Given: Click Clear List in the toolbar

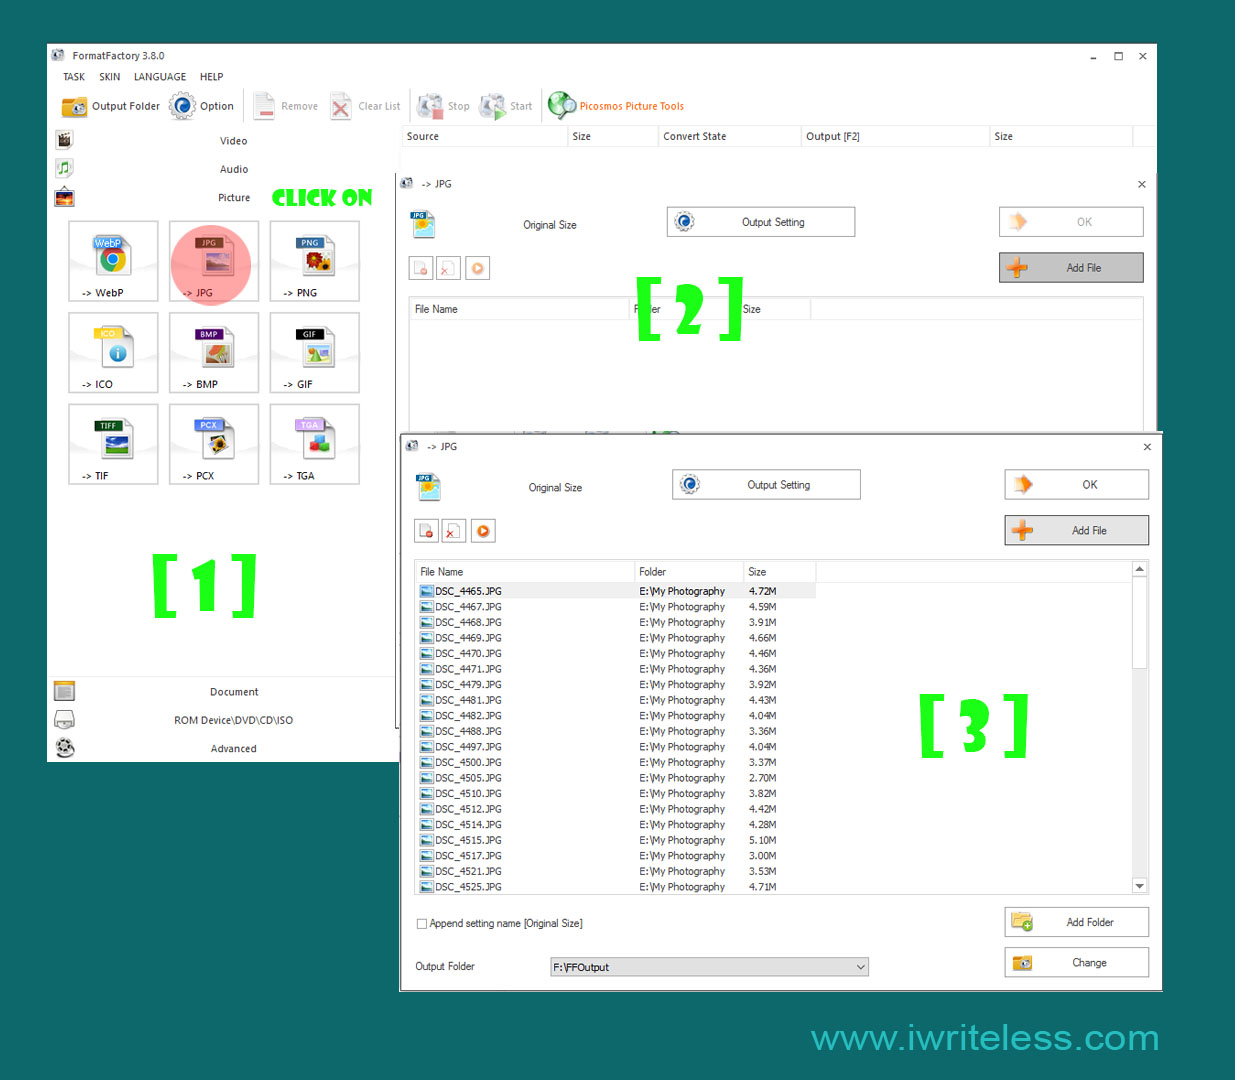Looking at the screenshot, I should tap(366, 106).
